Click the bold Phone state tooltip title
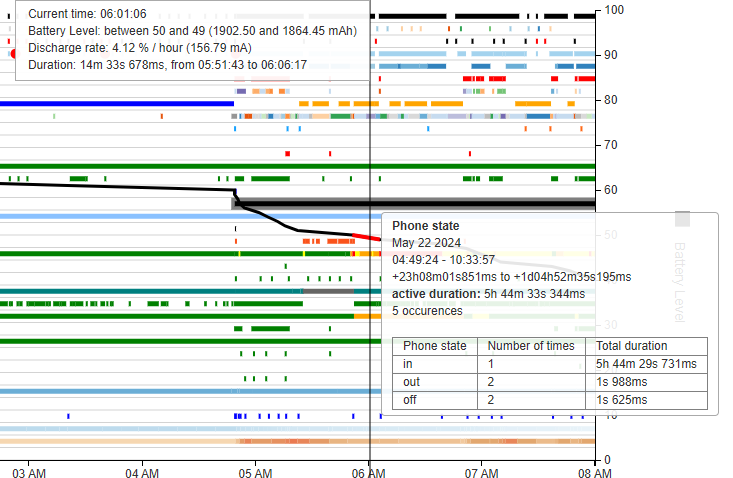This screenshot has height=478, width=733. [x=425, y=226]
